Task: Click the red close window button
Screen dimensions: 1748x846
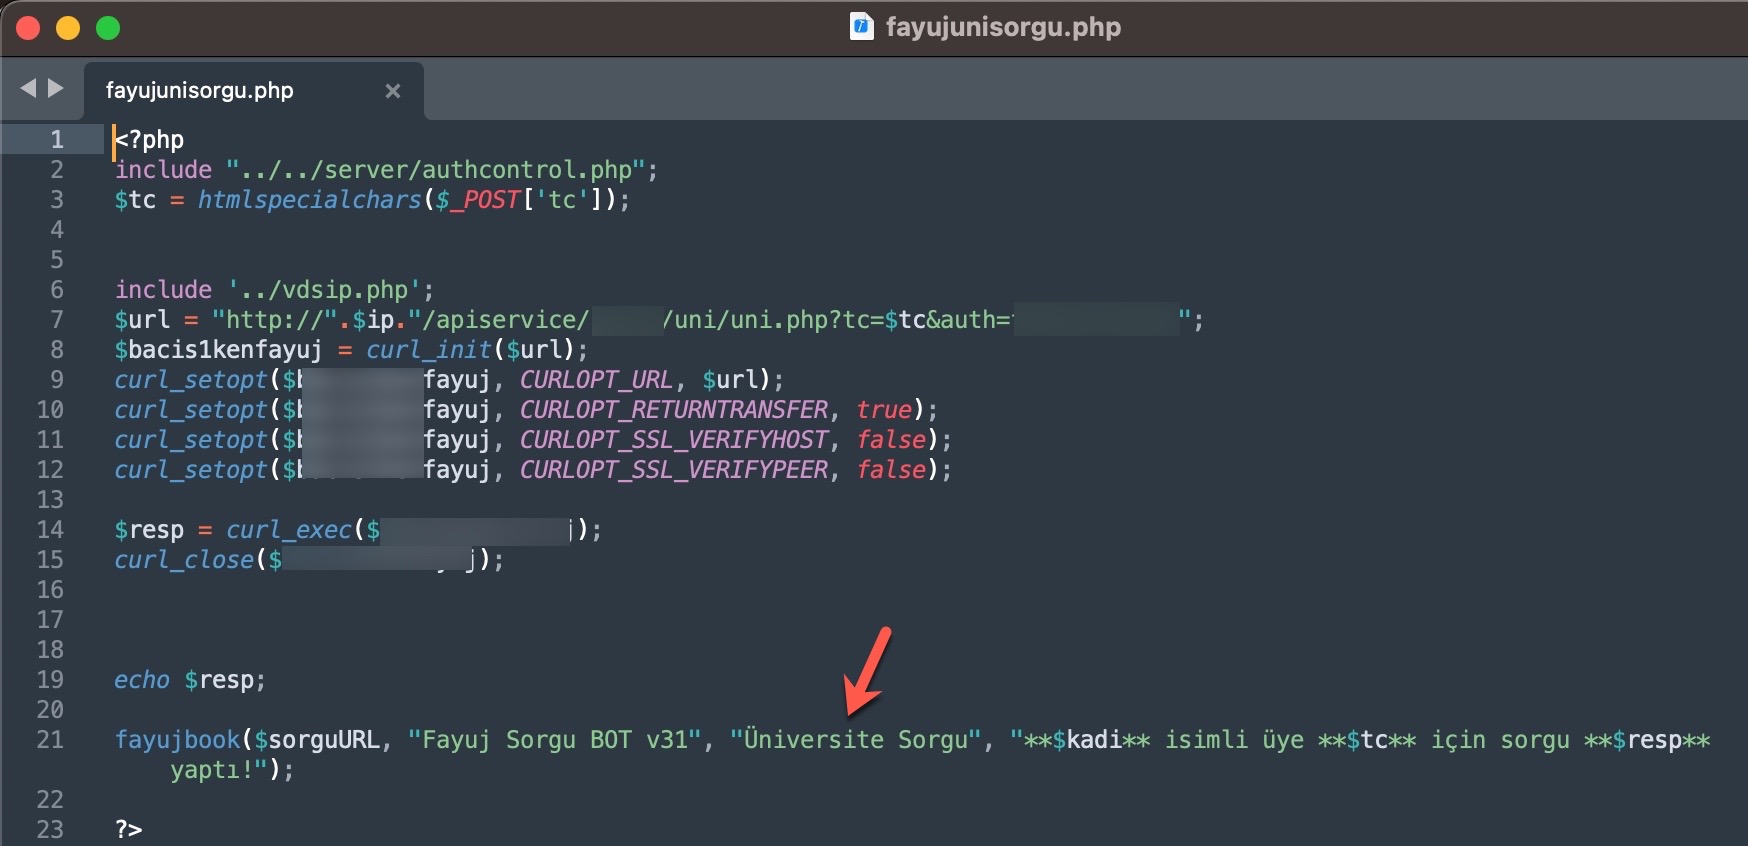Action: point(28,28)
